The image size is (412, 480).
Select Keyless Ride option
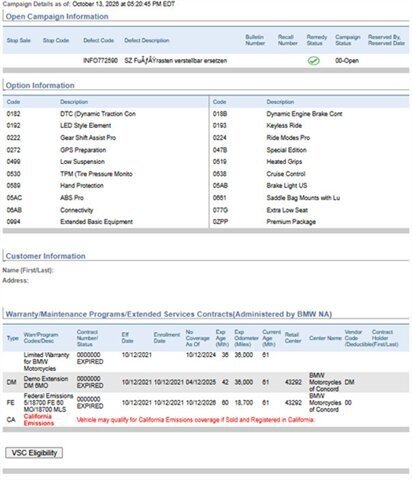(284, 126)
